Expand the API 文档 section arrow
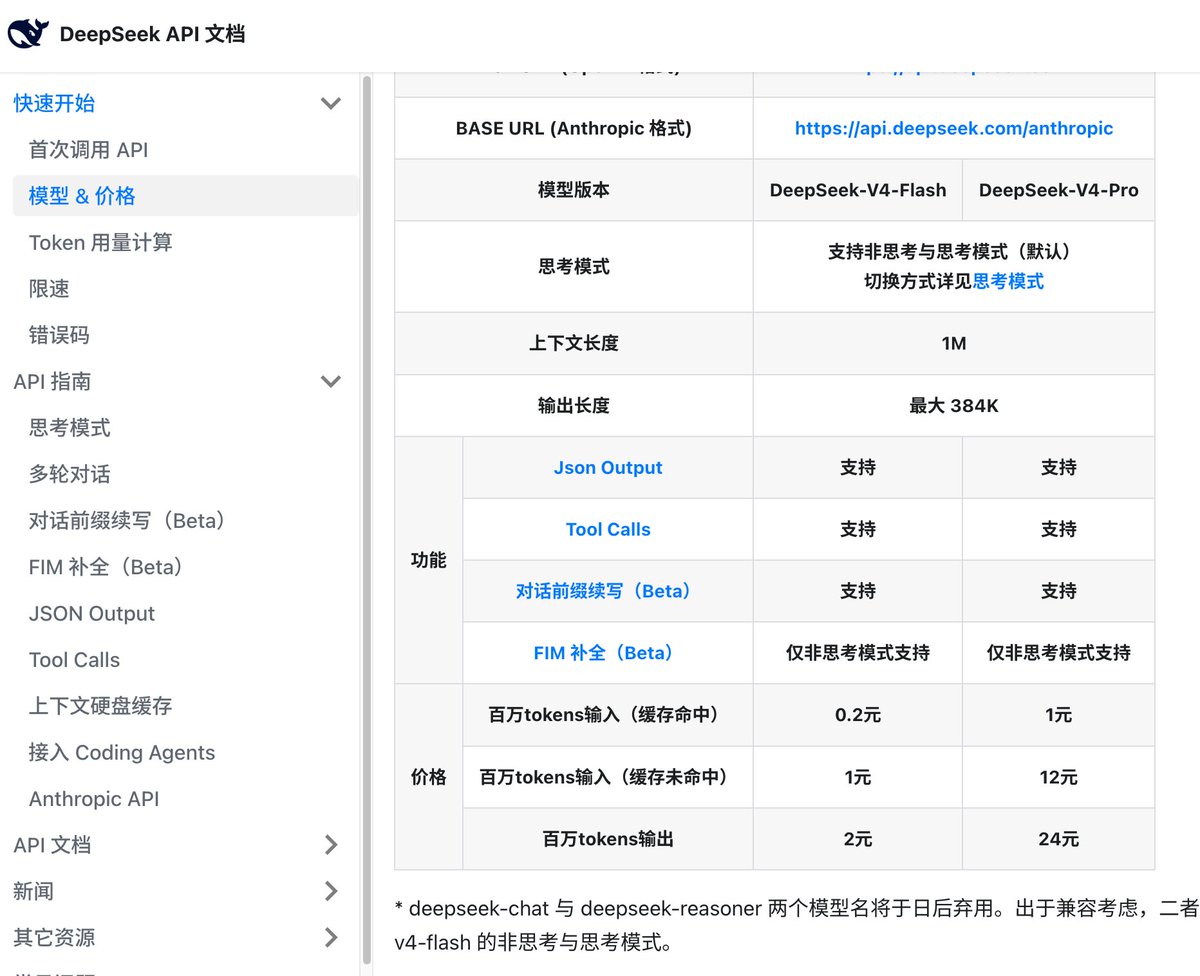The height and width of the screenshot is (976, 1200). coord(331,845)
